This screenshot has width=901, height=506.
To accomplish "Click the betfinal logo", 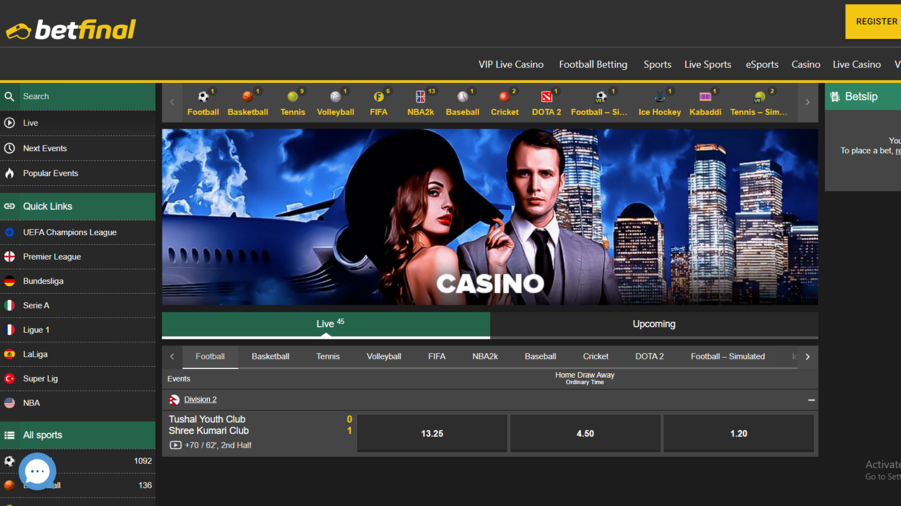I will pyautogui.click(x=71, y=30).
